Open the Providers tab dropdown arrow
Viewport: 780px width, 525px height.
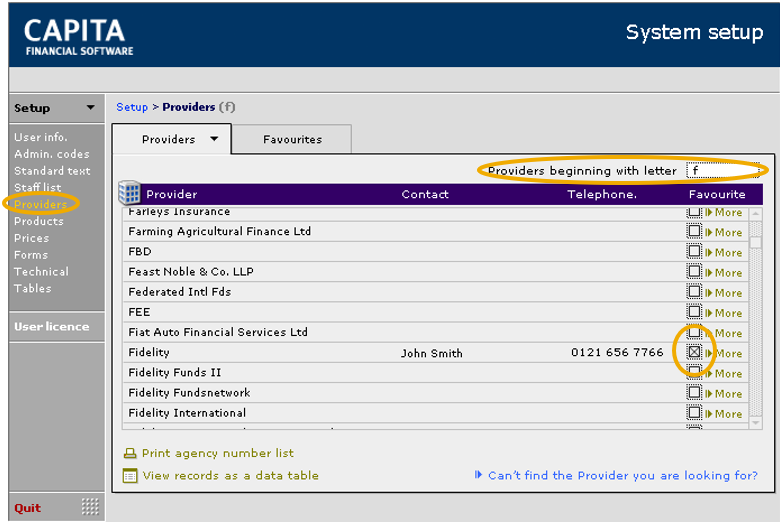(214, 139)
